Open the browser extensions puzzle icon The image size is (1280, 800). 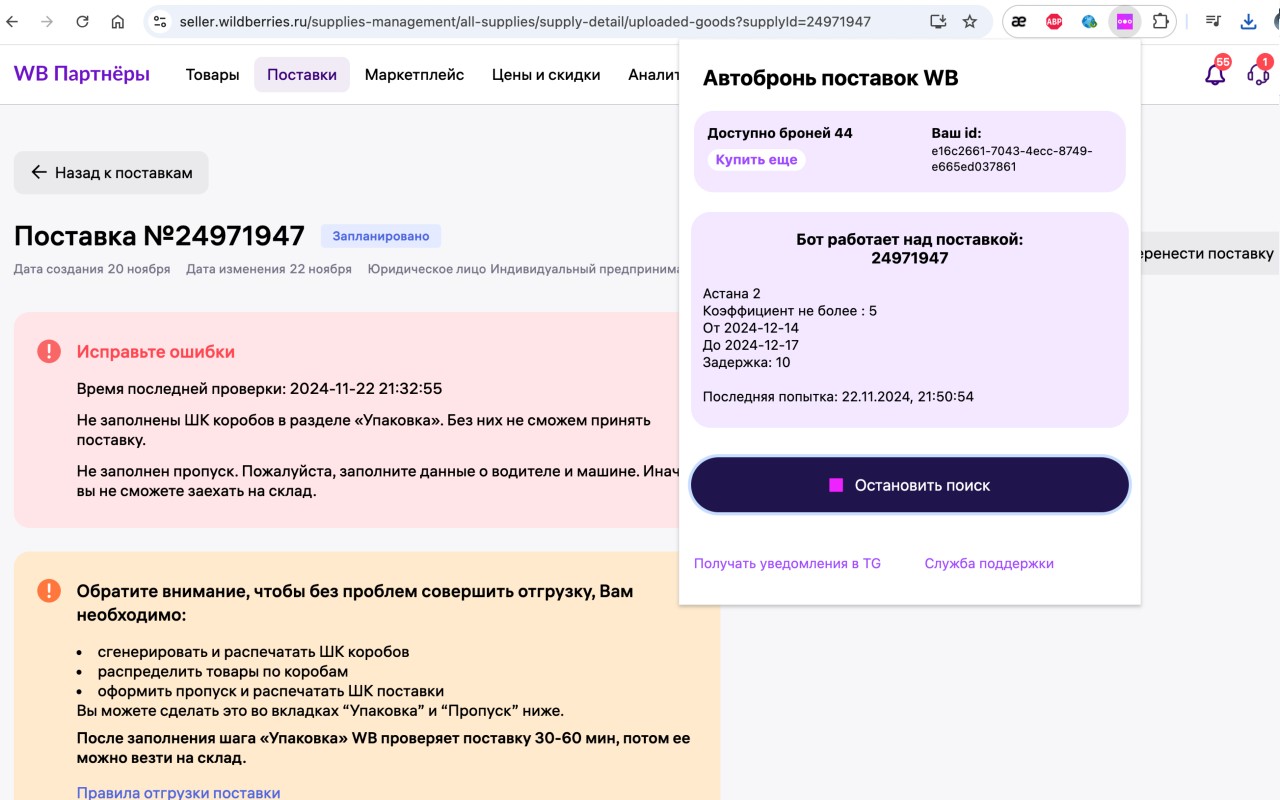coord(1158,19)
